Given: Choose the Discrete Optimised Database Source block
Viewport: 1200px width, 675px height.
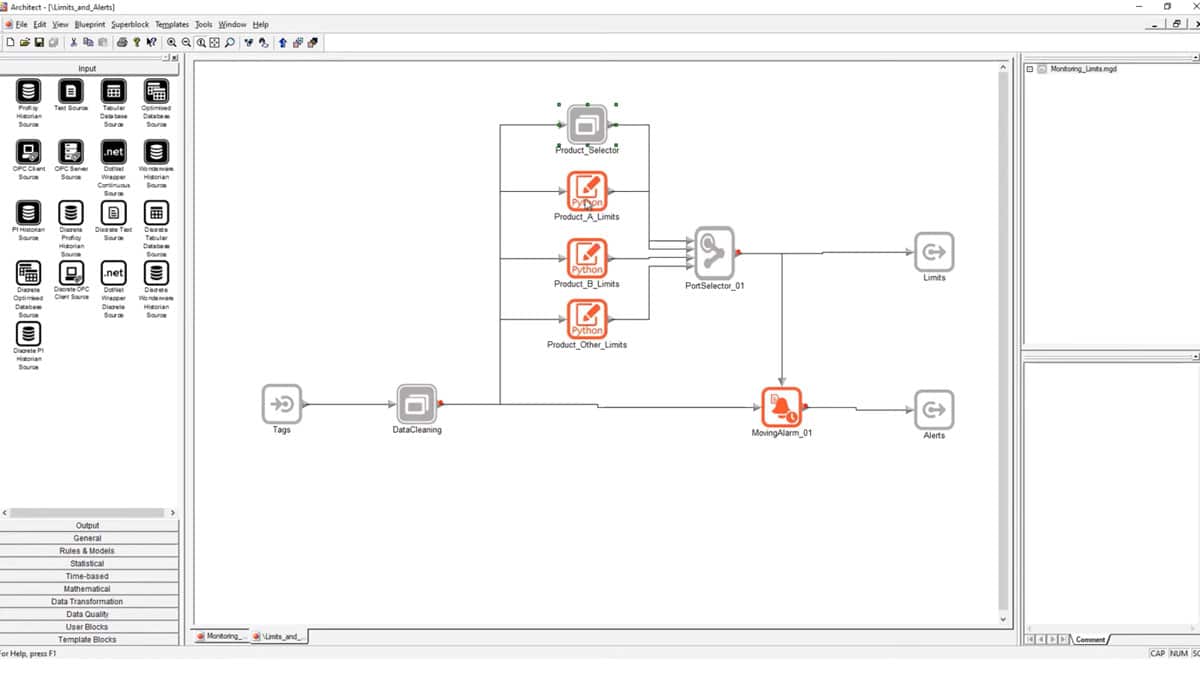Looking at the screenshot, I should [x=28, y=272].
